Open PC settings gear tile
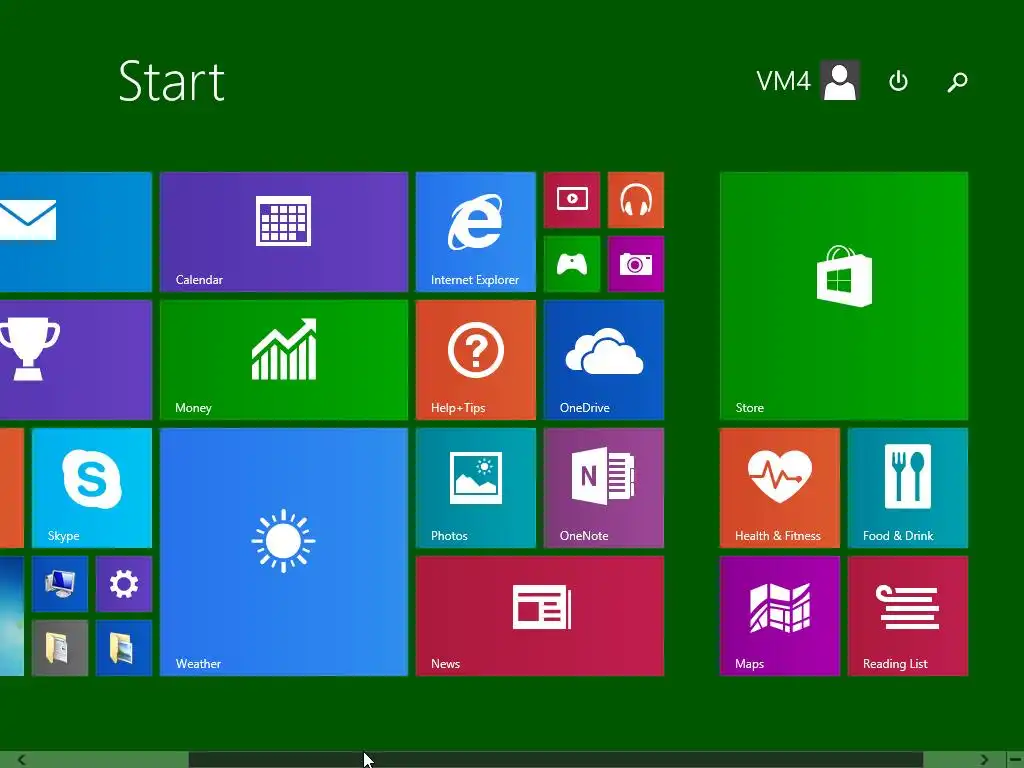 pyautogui.click(x=124, y=584)
